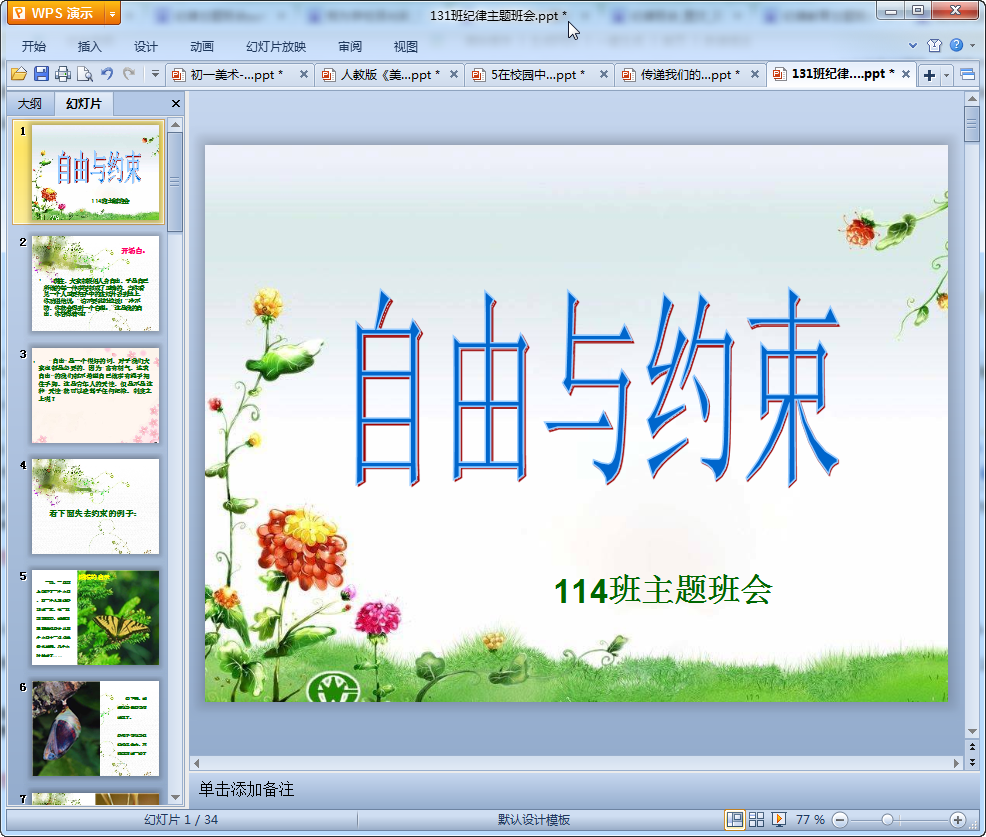Zoom in with the plus button
Screen dimensions: 986x837
(958, 819)
